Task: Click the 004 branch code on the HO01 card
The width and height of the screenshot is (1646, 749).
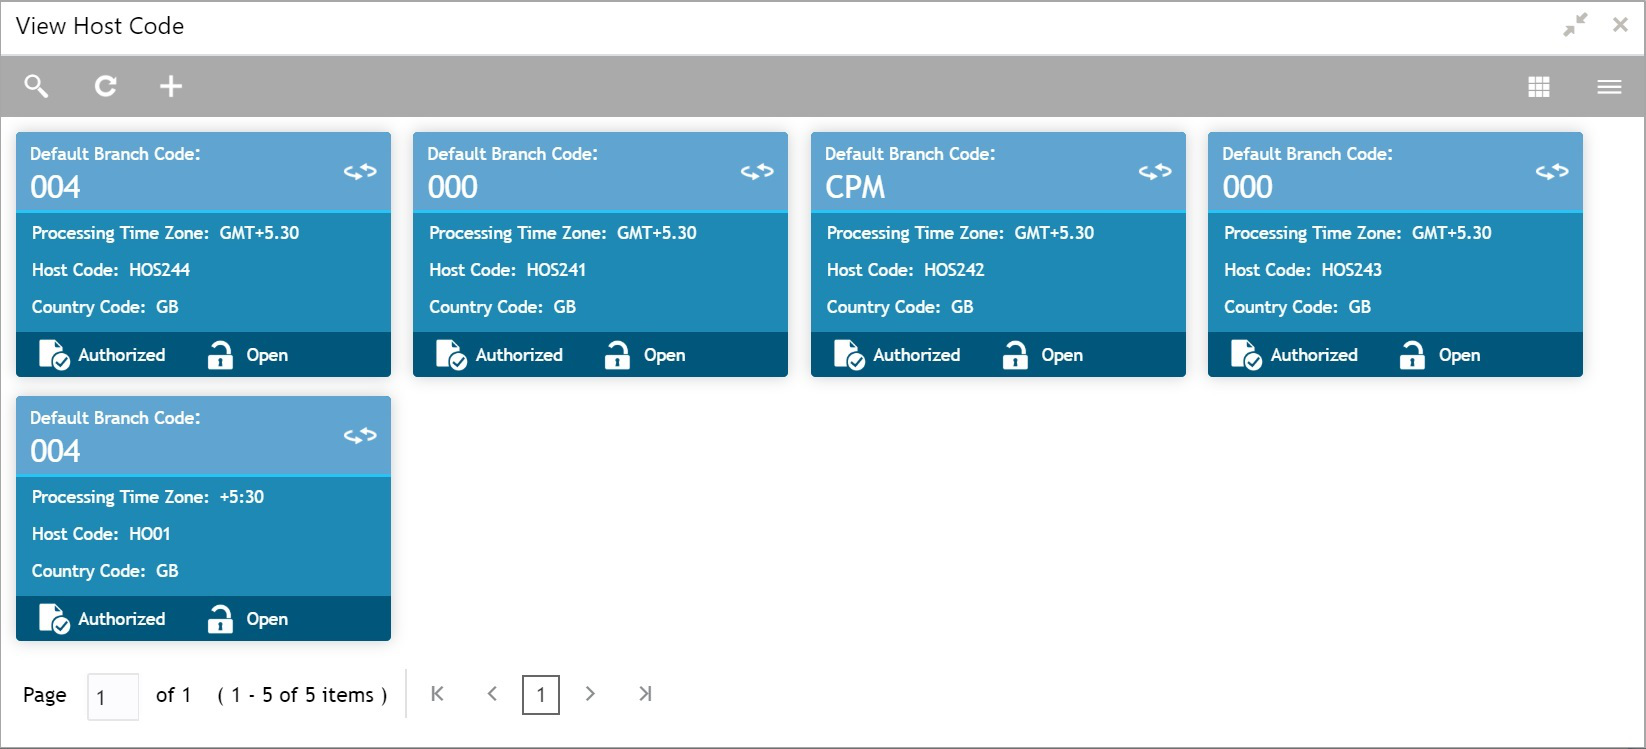Action: click(x=55, y=451)
